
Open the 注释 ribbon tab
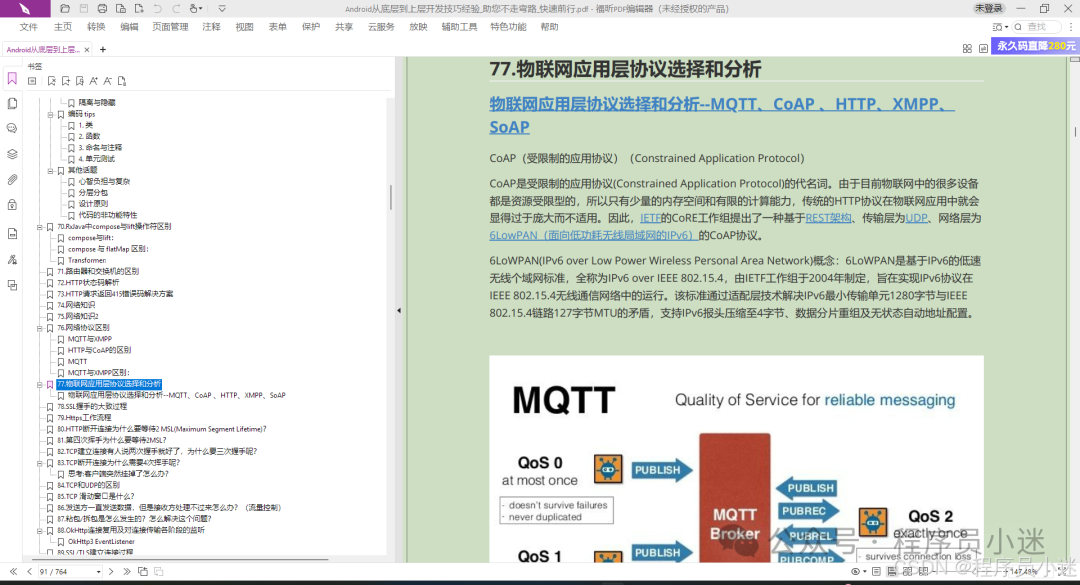(211, 27)
